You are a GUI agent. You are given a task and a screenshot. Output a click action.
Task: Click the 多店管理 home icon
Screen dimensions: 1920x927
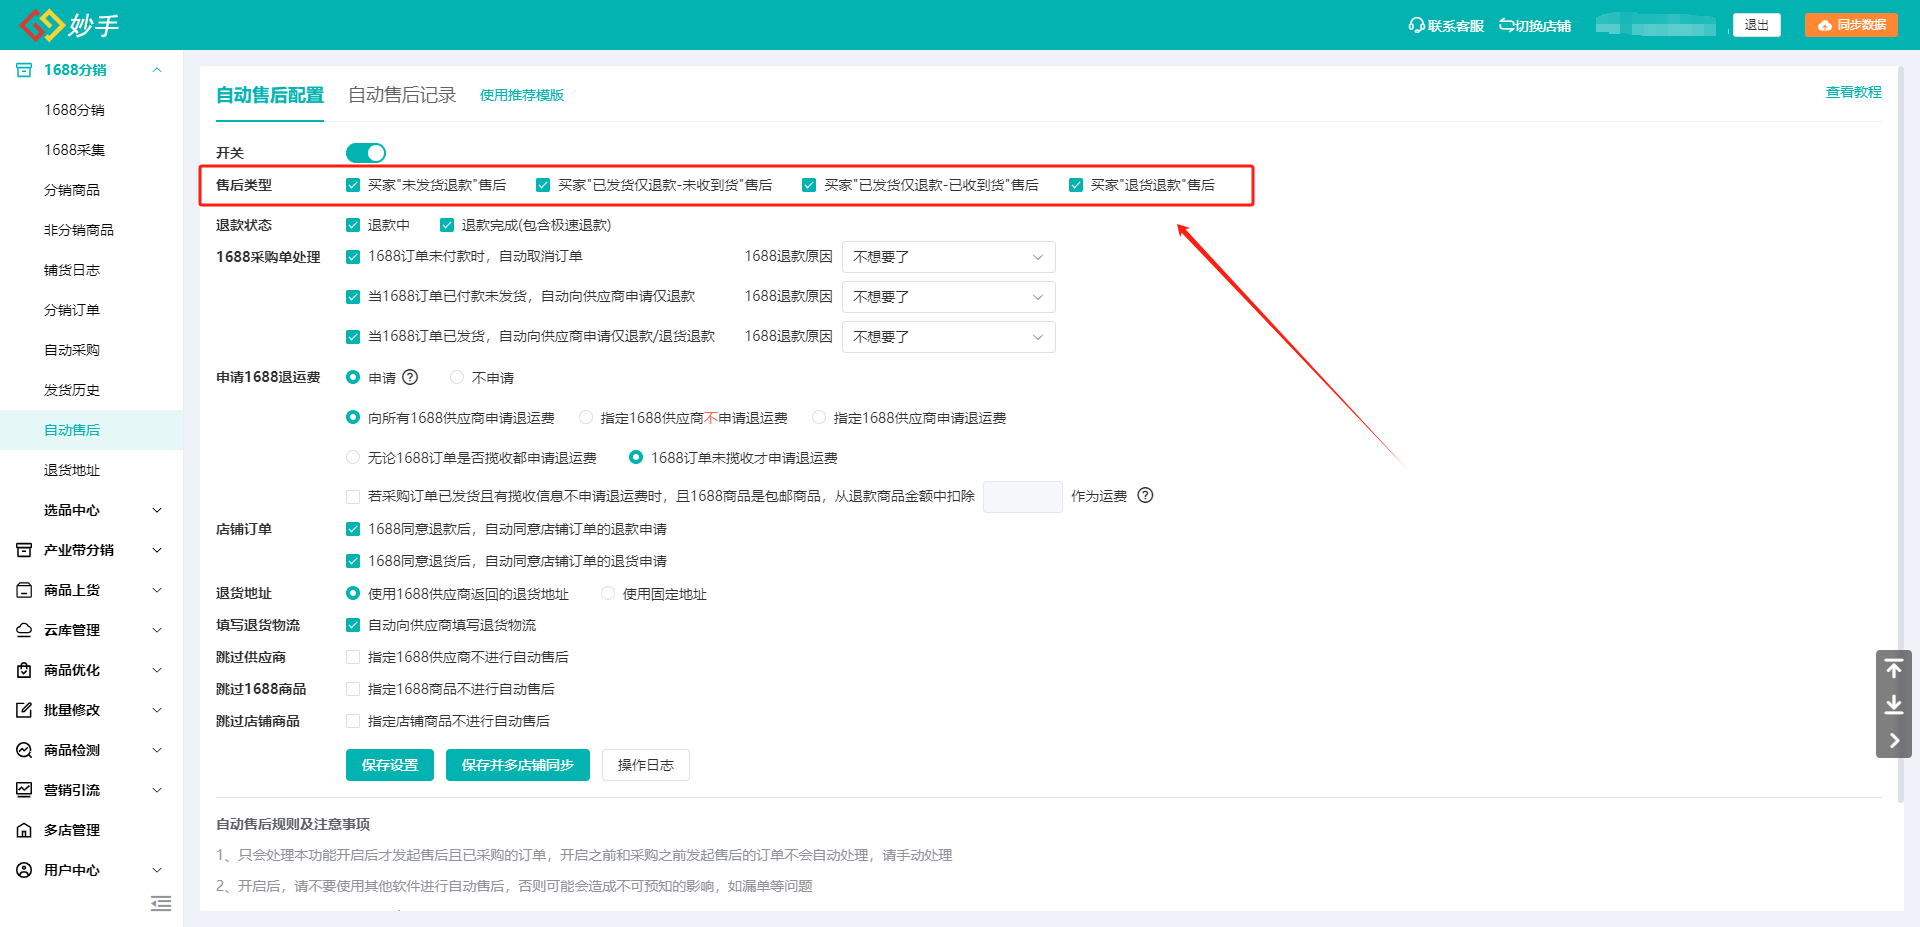click(24, 830)
